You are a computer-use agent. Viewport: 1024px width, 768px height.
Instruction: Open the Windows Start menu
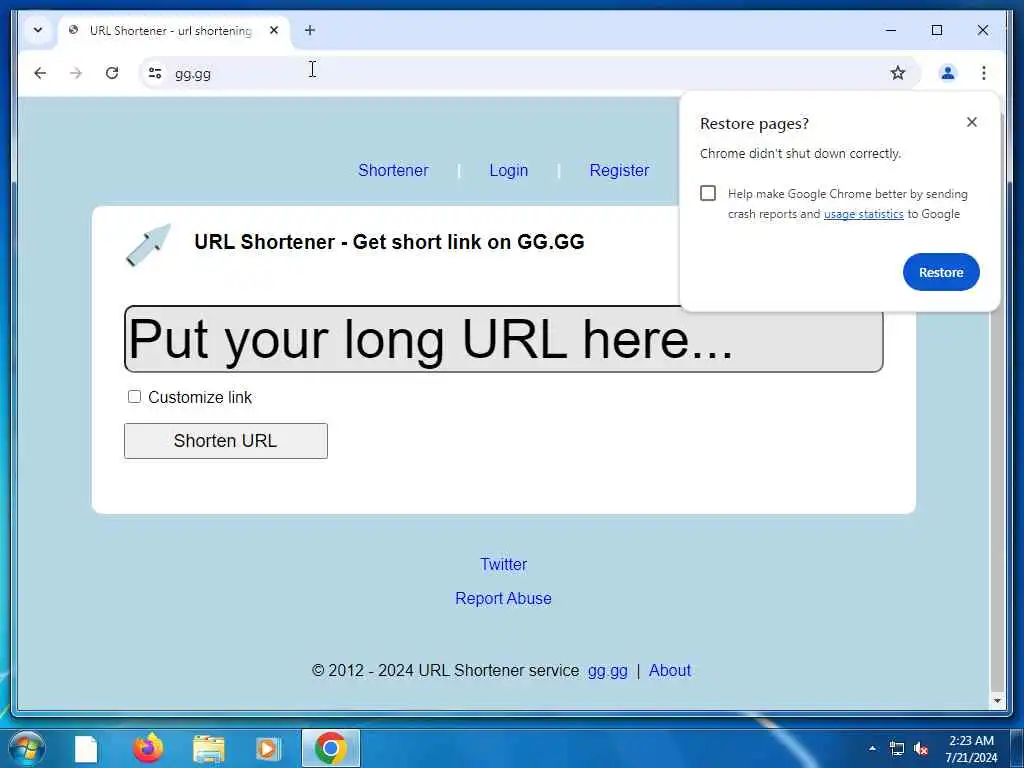point(27,748)
